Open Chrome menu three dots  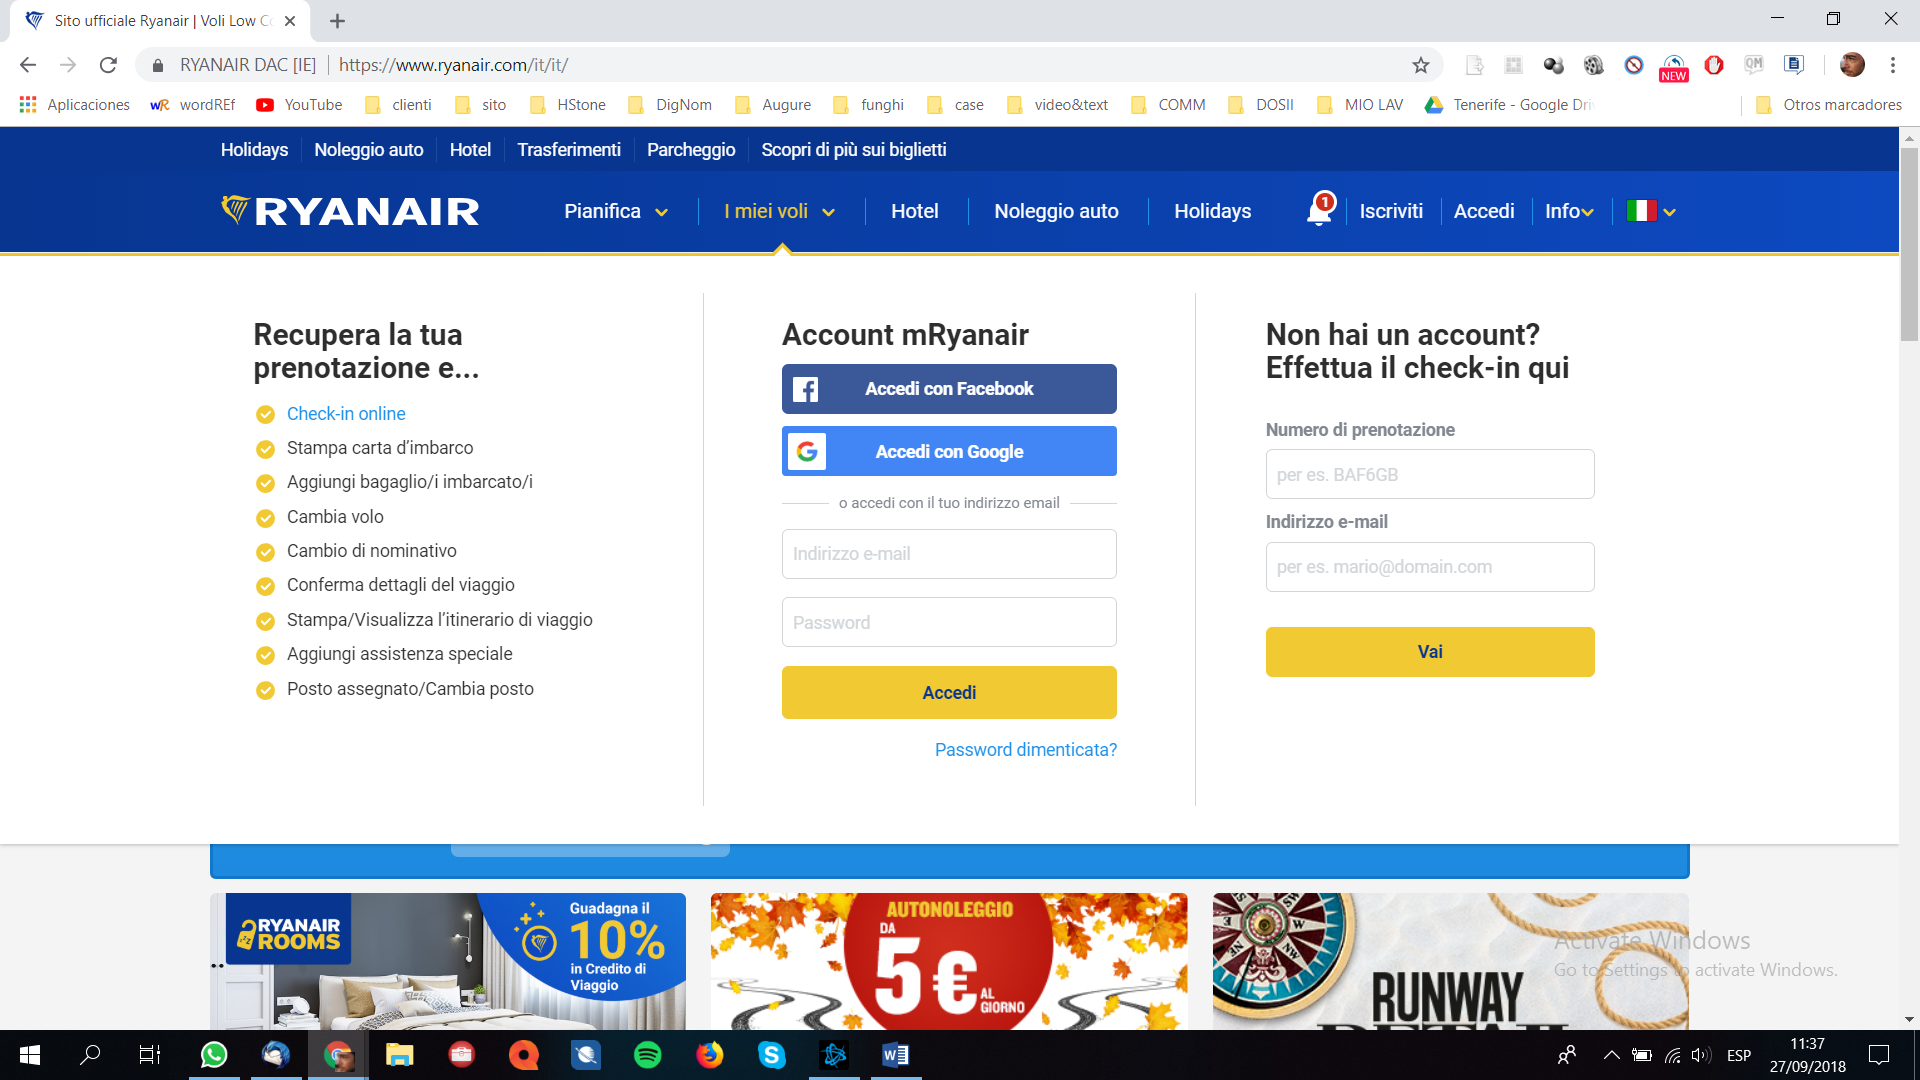tap(1893, 65)
